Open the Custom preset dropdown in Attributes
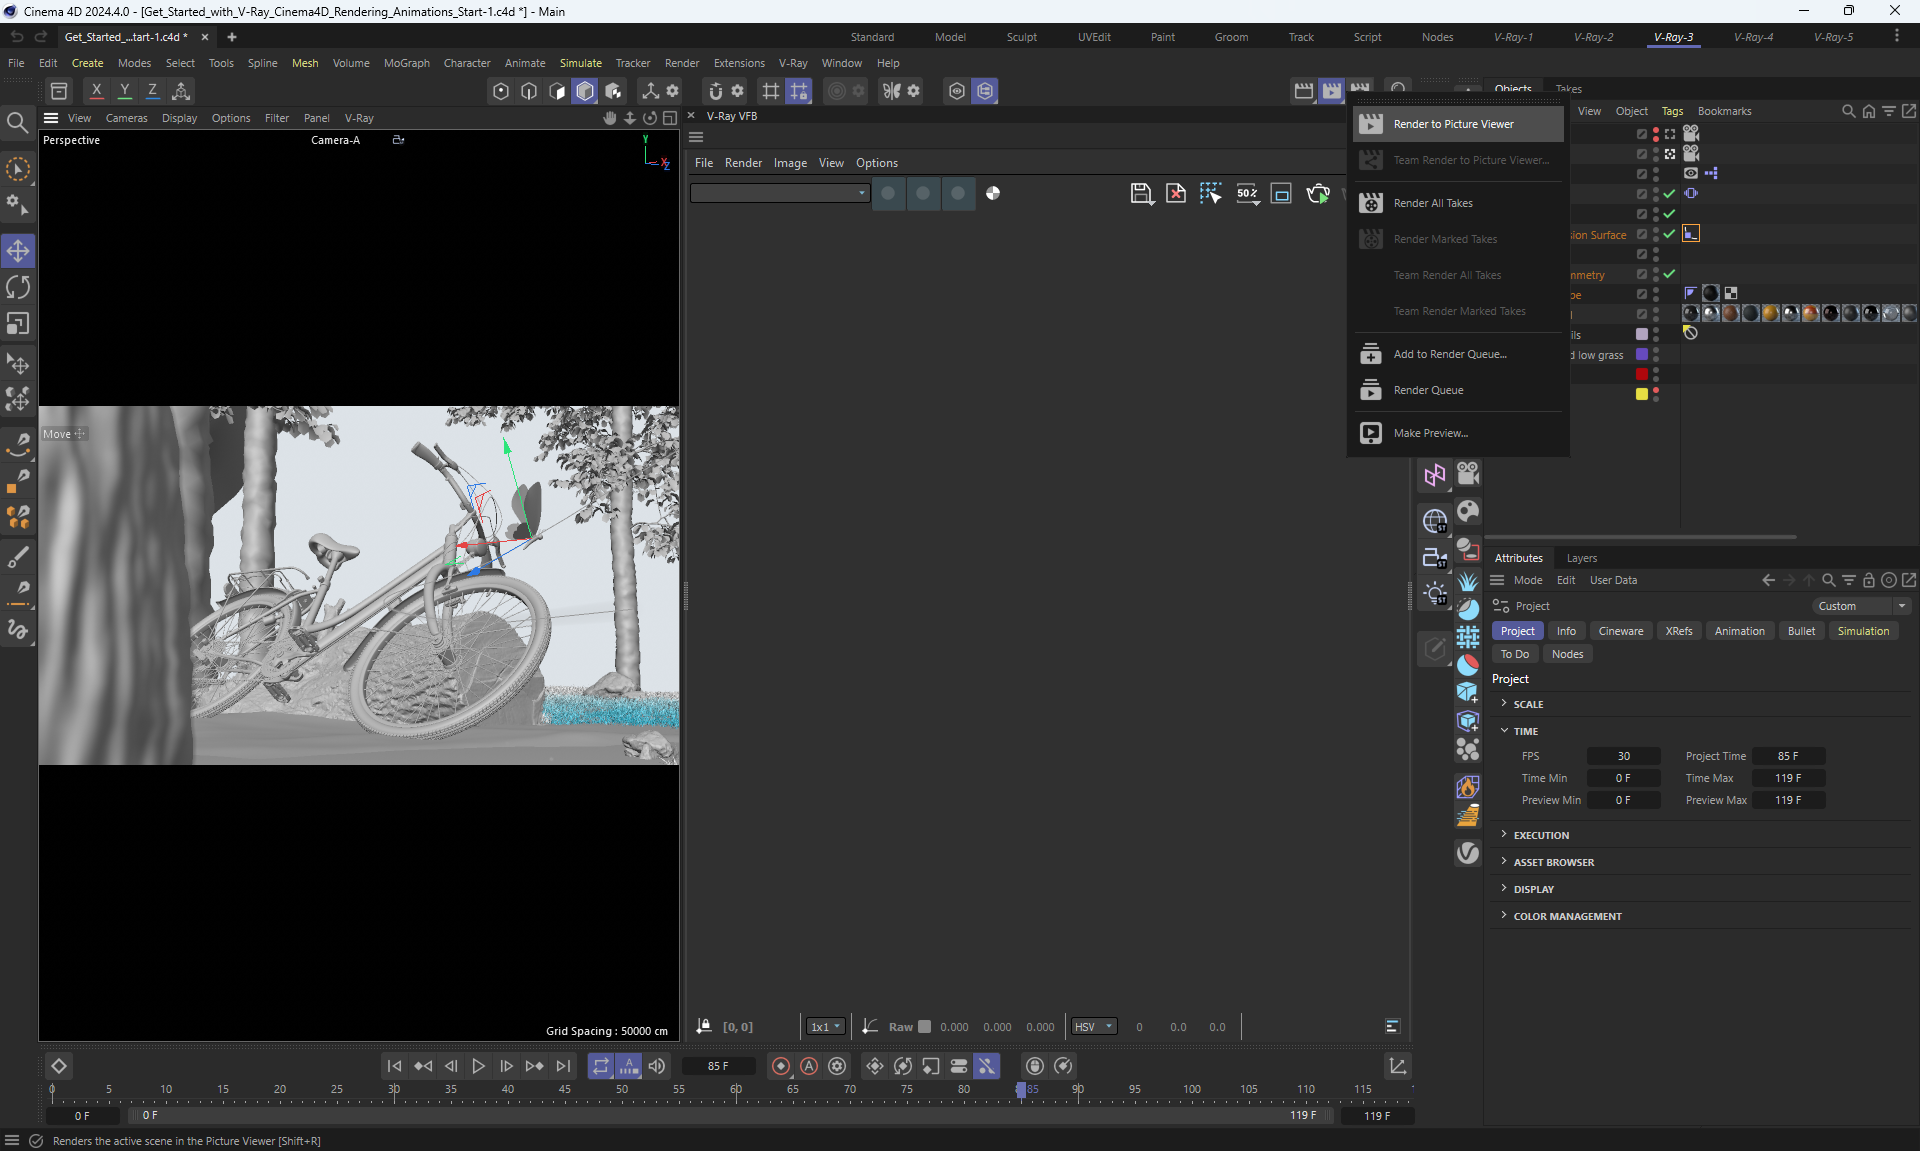This screenshot has width=1920, height=1151. point(1862,606)
